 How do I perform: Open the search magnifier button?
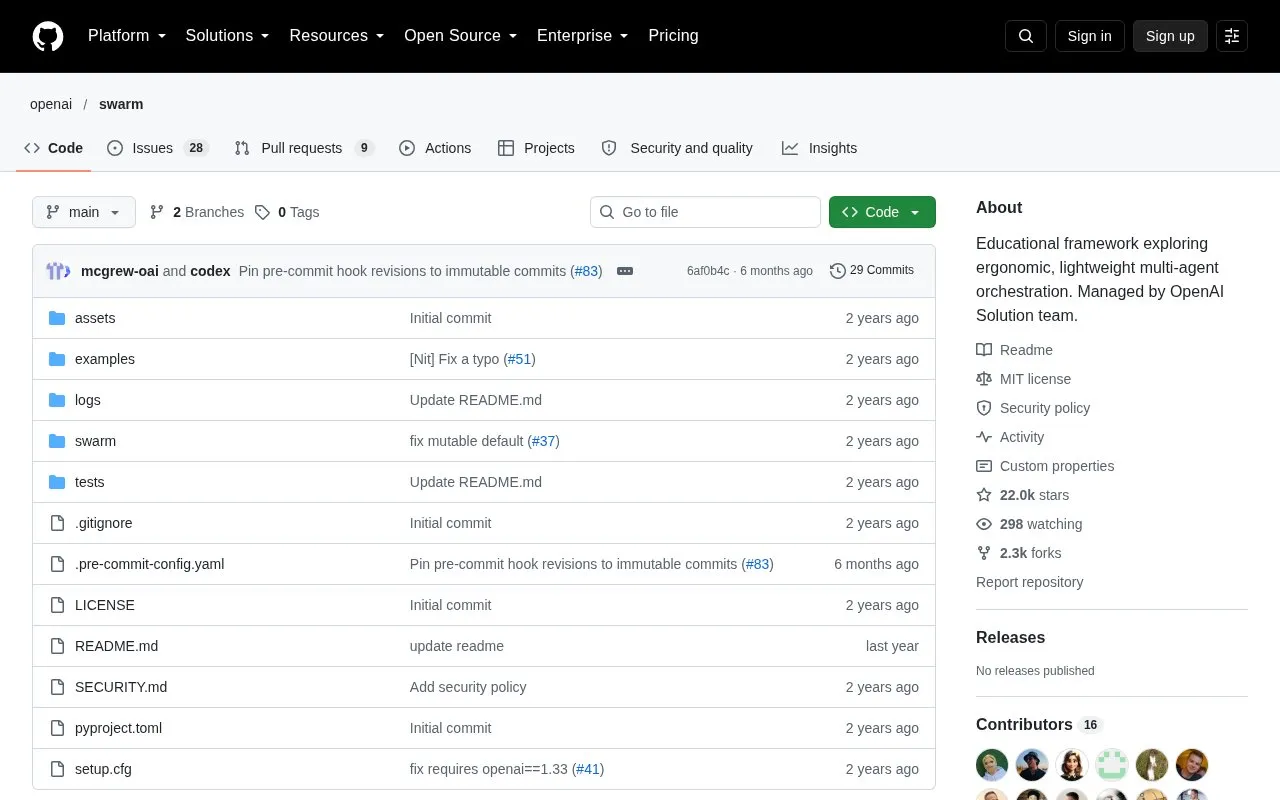click(1026, 36)
